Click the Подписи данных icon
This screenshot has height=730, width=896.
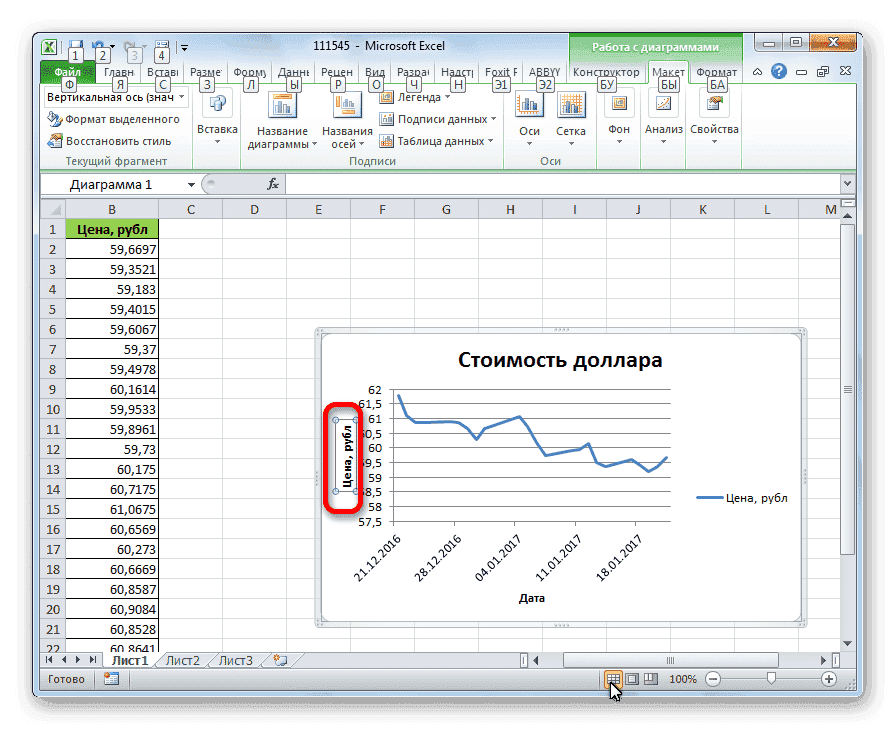click(385, 117)
